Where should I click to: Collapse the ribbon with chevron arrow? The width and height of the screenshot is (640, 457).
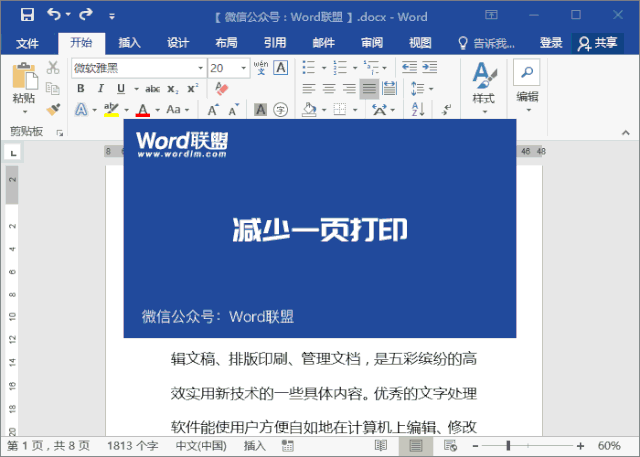pyautogui.click(x=625, y=133)
